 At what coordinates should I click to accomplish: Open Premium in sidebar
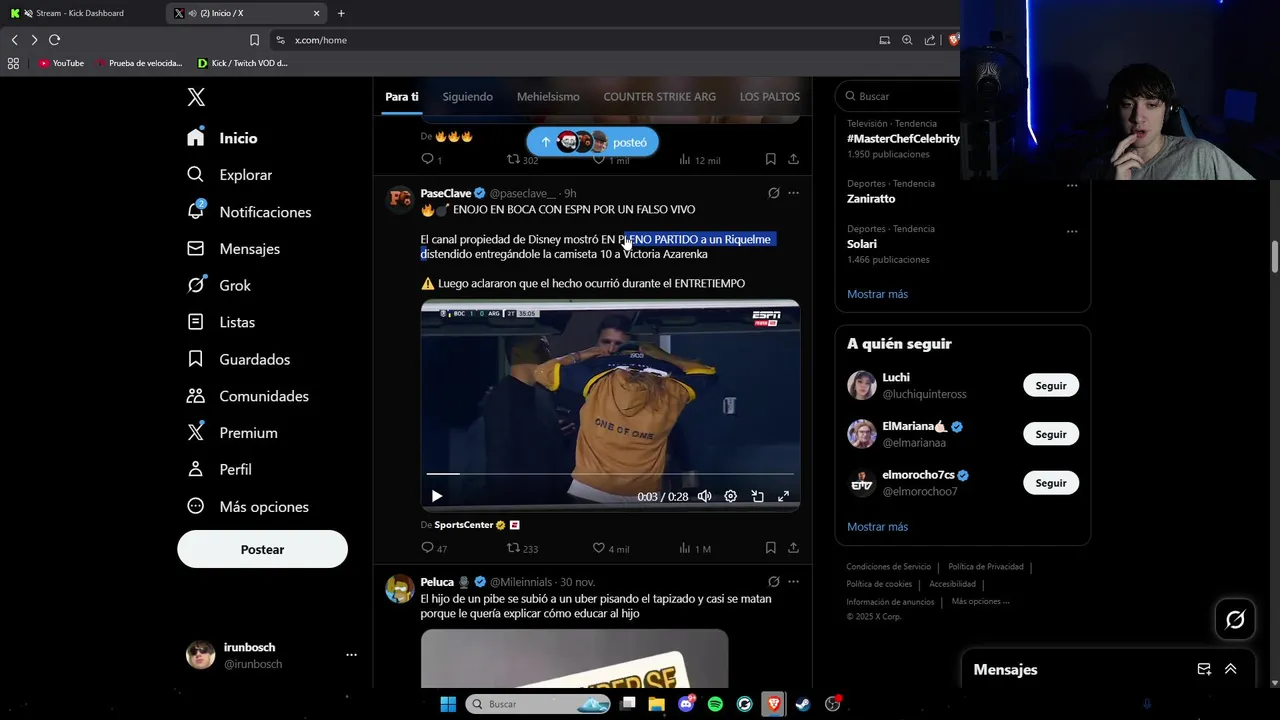point(232,433)
